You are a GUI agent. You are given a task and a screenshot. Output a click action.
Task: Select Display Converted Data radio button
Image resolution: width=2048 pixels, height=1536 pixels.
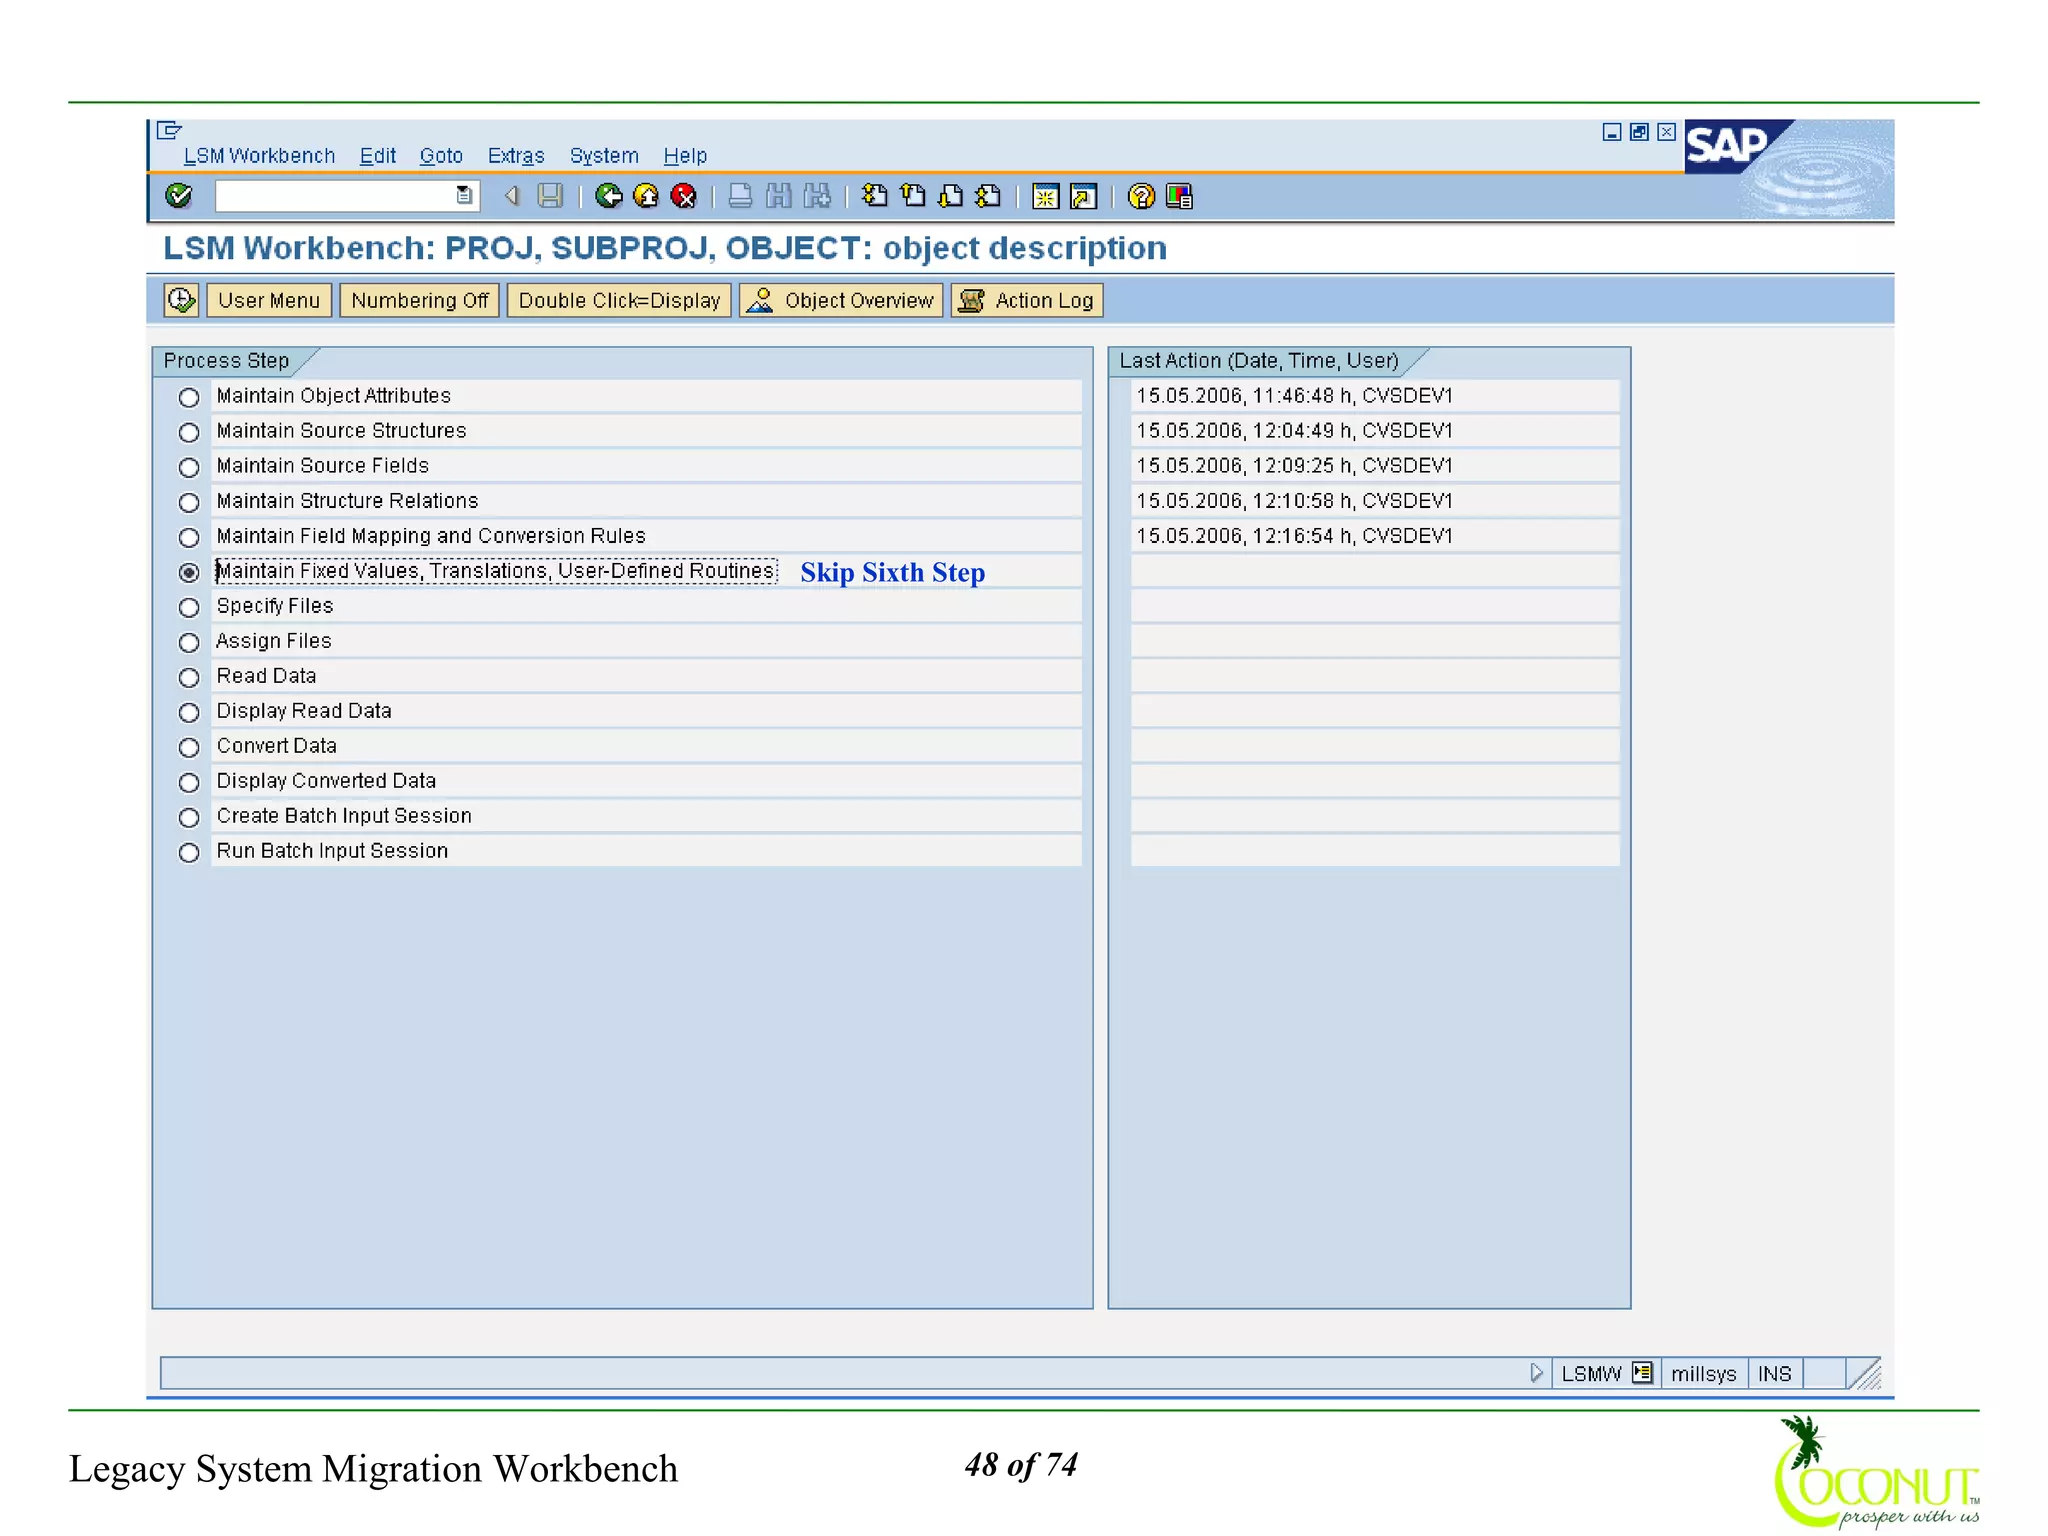(x=189, y=782)
